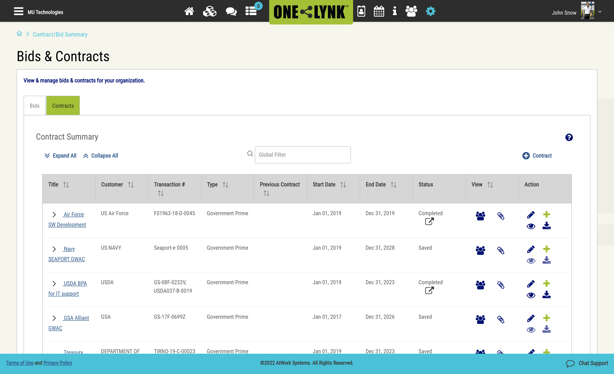Click the Global Filter search field
Screen dimensions: 614x374
click(x=303, y=155)
